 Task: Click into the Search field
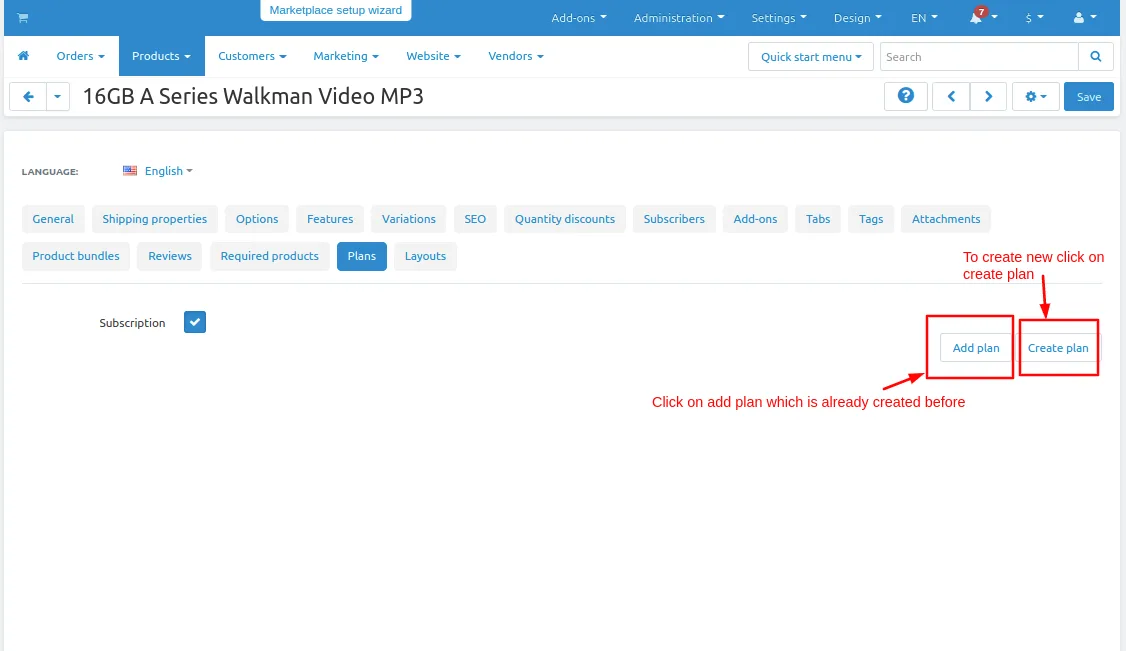tap(979, 57)
